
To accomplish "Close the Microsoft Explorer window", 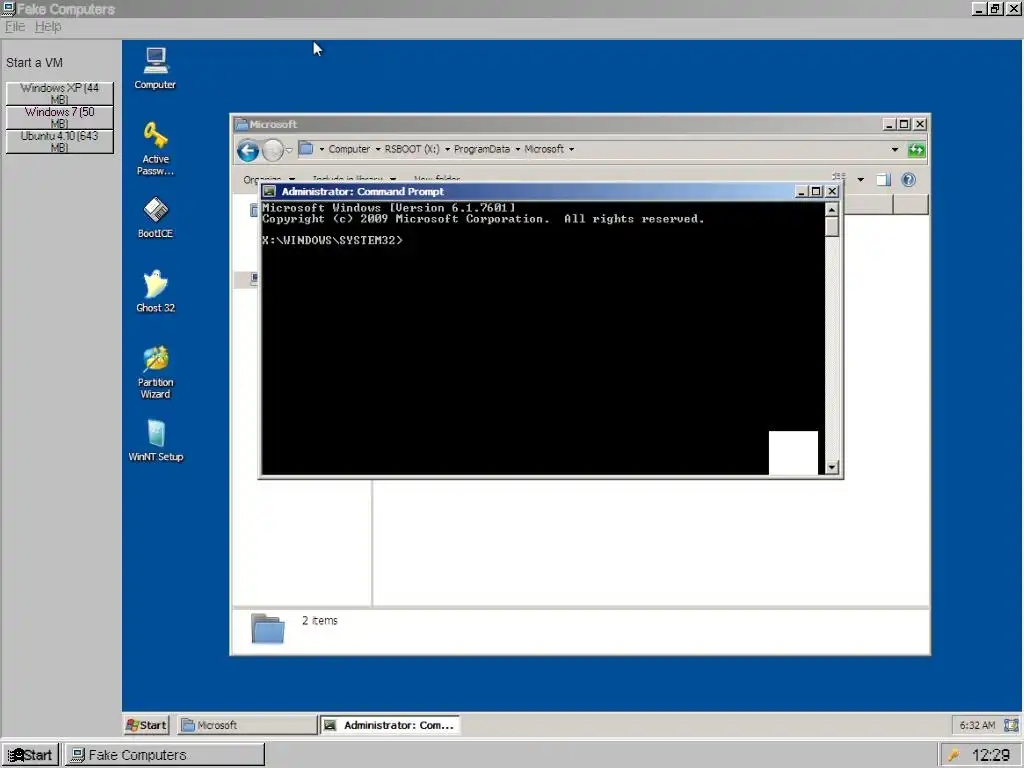I will point(920,124).
